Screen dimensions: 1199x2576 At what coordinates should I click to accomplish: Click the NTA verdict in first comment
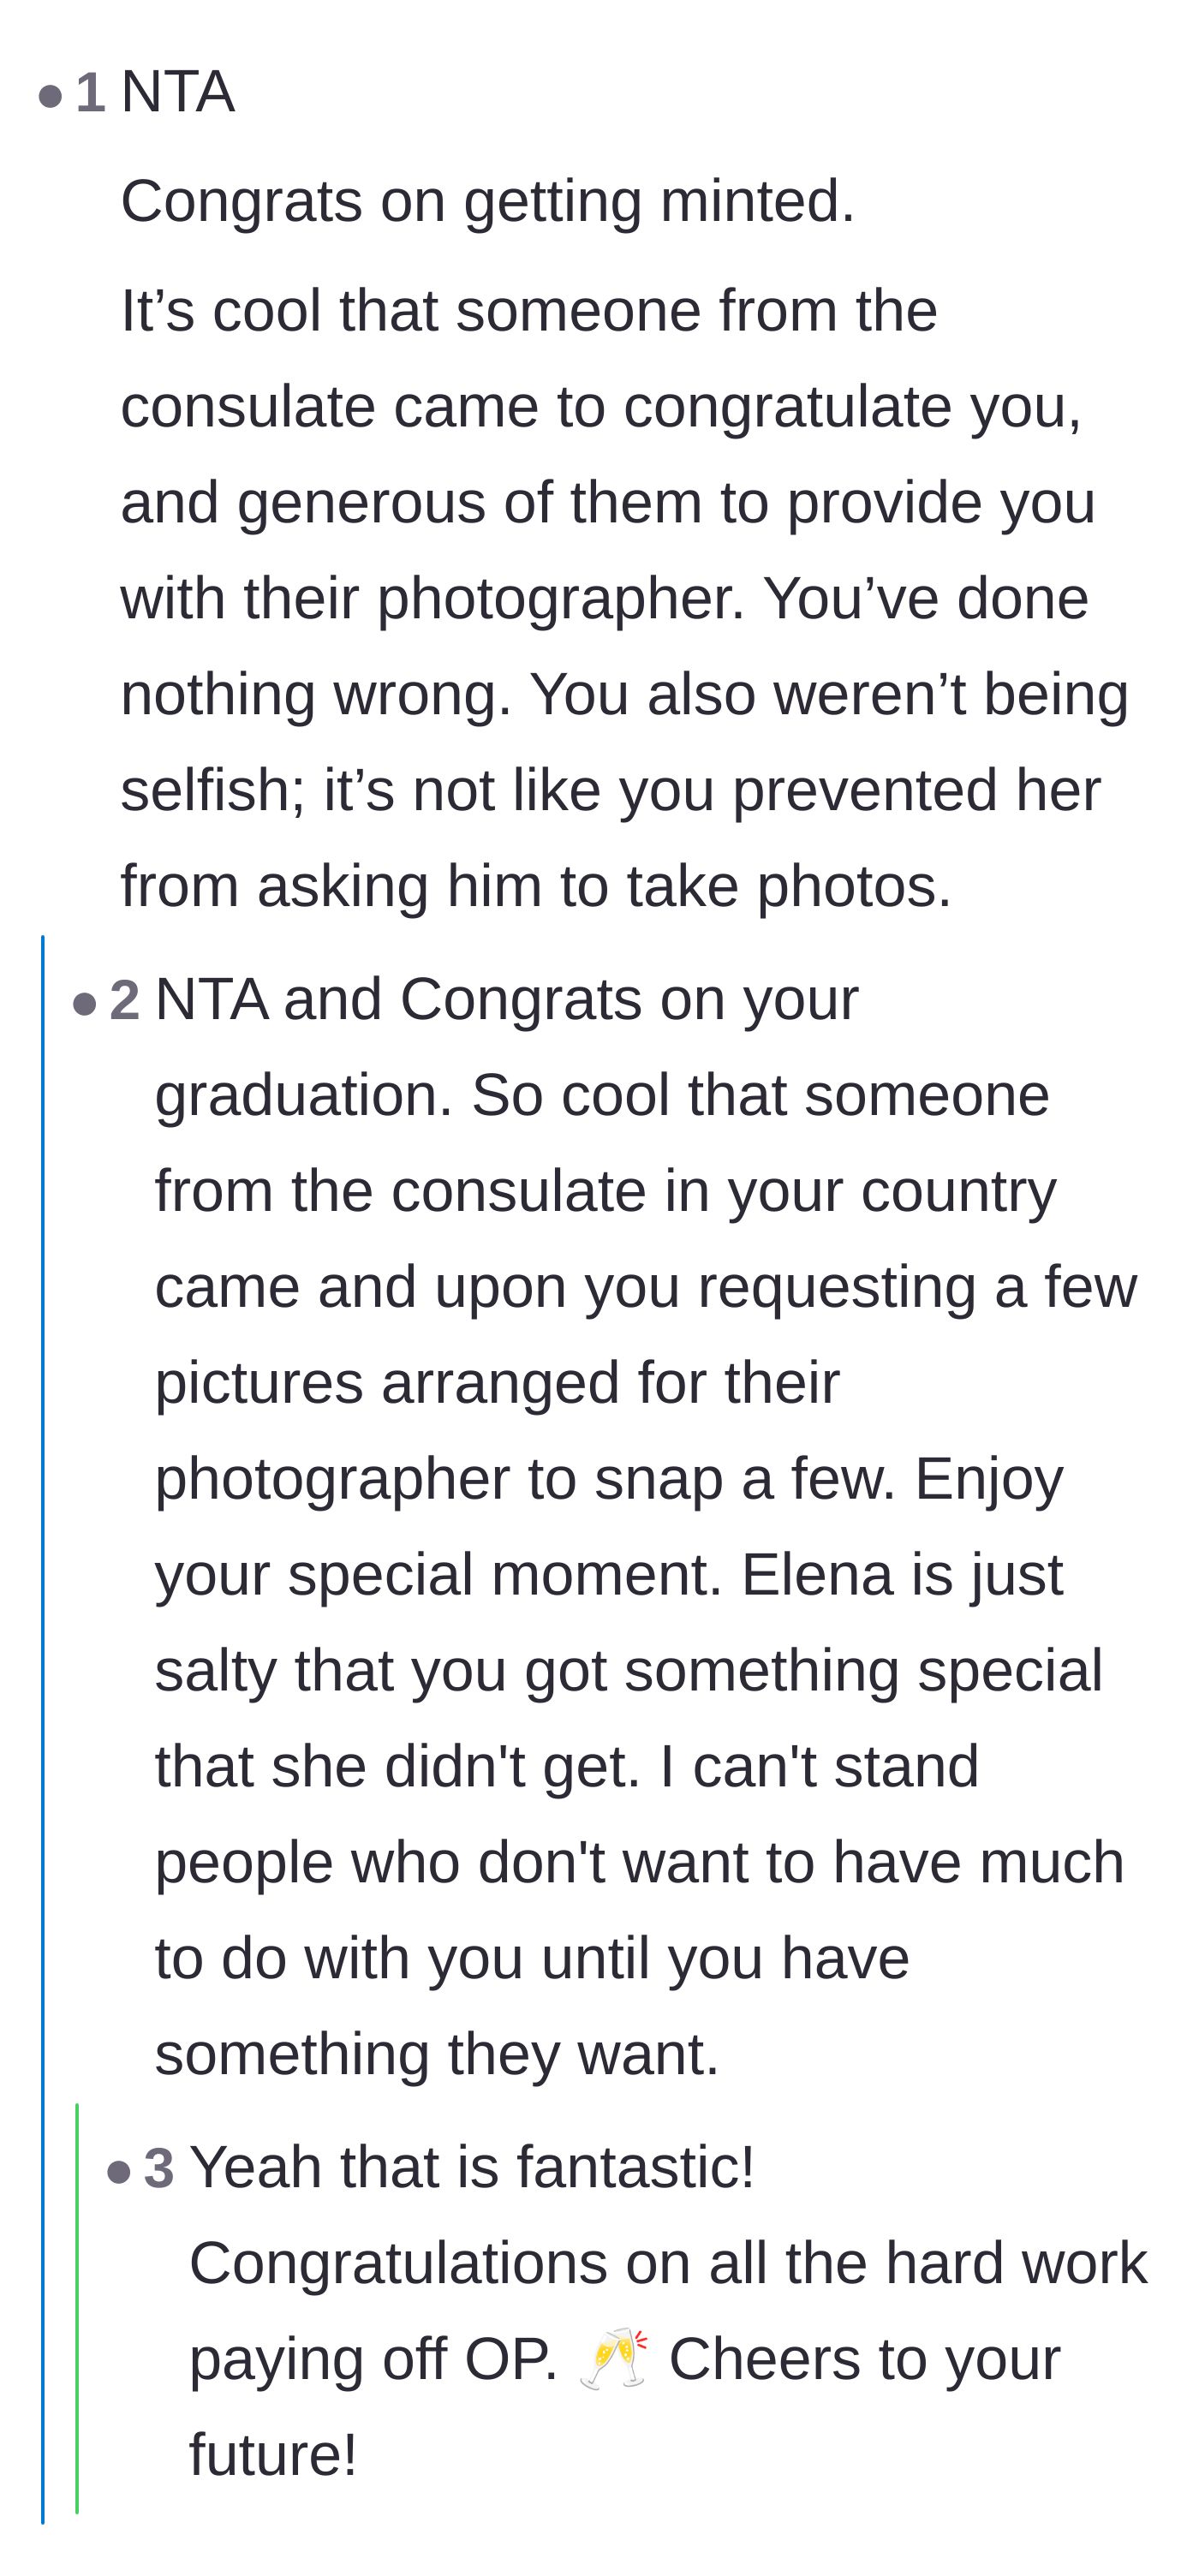click(x=178, y=92)
